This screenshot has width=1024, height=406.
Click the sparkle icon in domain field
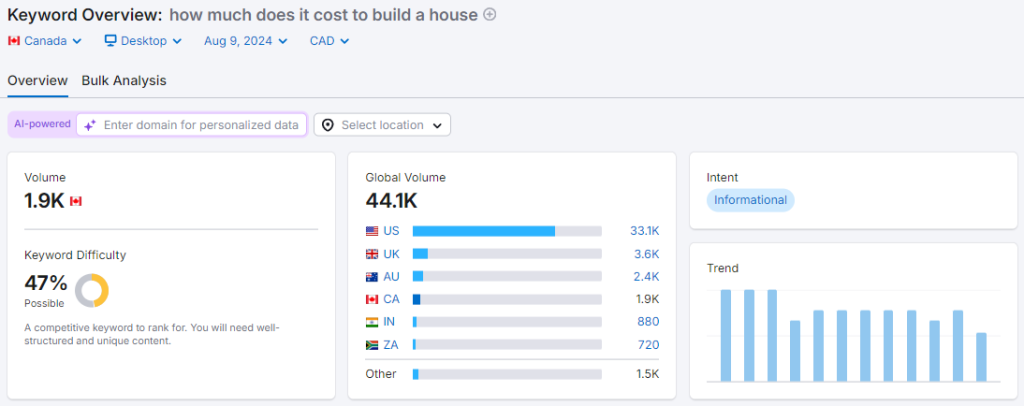tap(90, 125)
